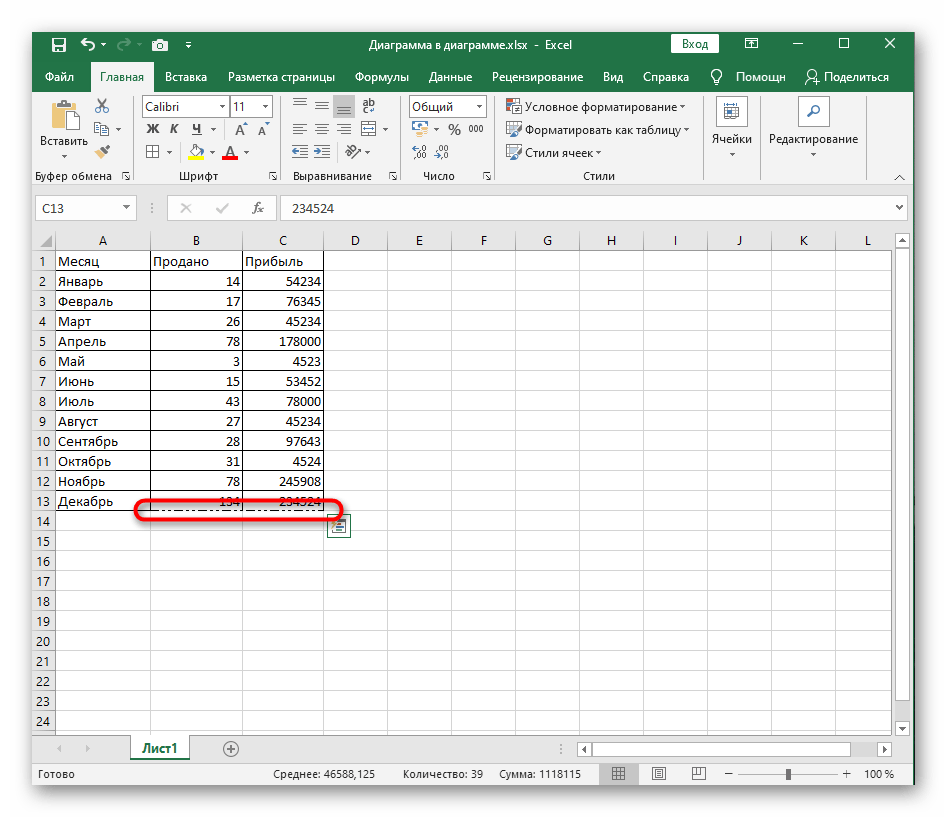Switch to Page Layout view in status bar
Image resolution: width=947 pixels, height=817 pixels.
pos(657,775)
